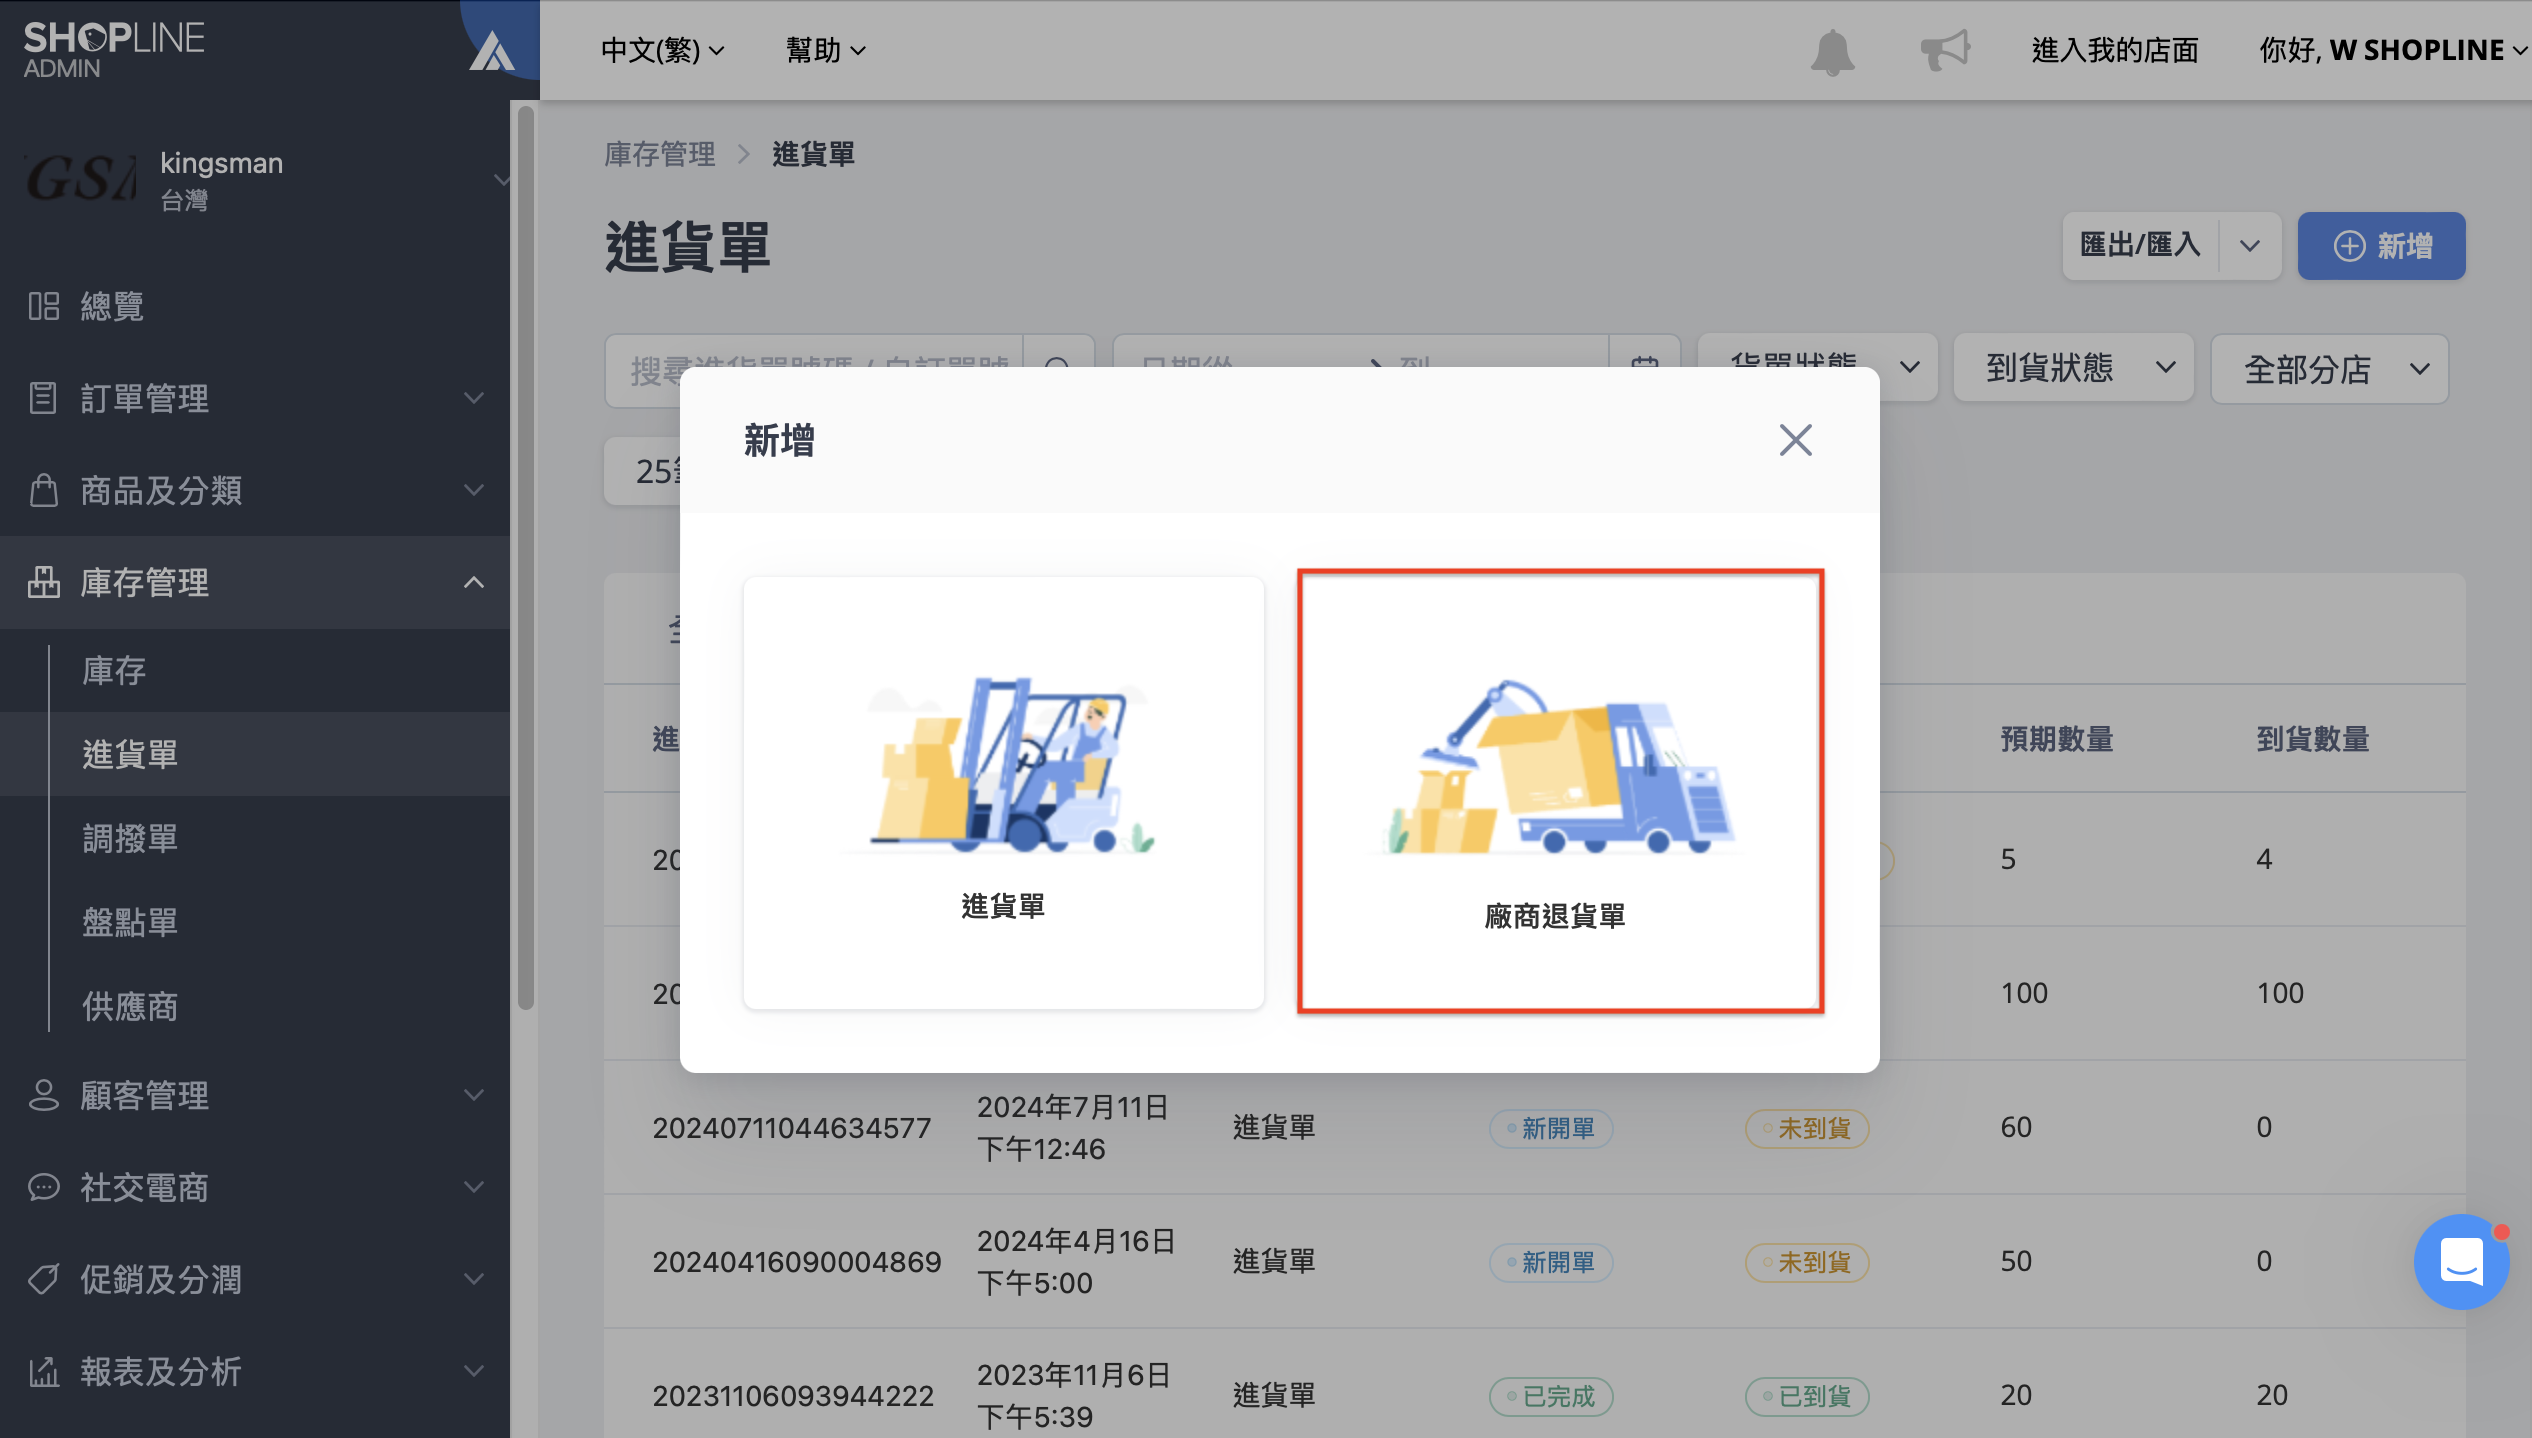Open the live chat bubble icon
The height and width of the screenshot is (1438, 2532).
coord(2461,1261)
